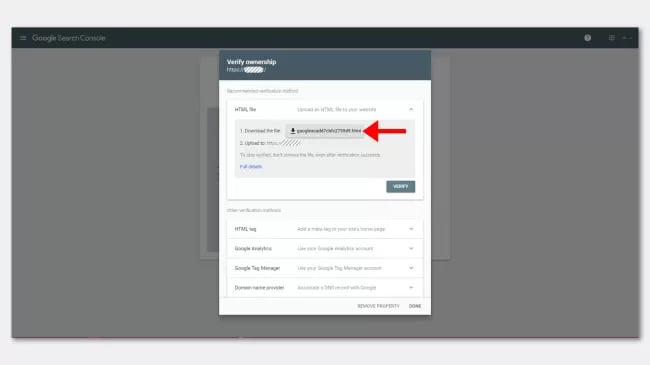Collapse the HTML file method section

pos(411,110)
